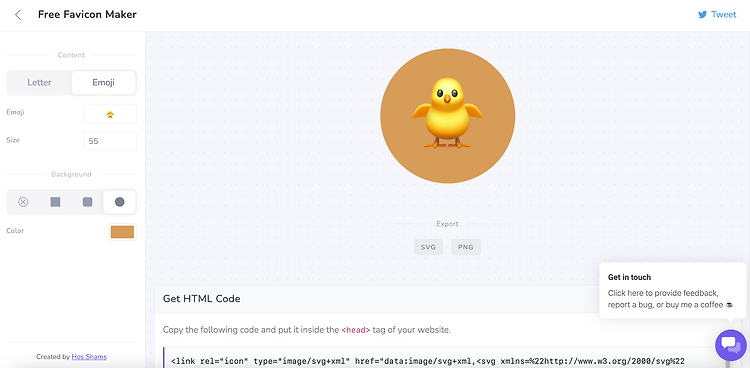Export favicon as SVG
This screenshot has height=368, width=750.
[x=428, y=247]
